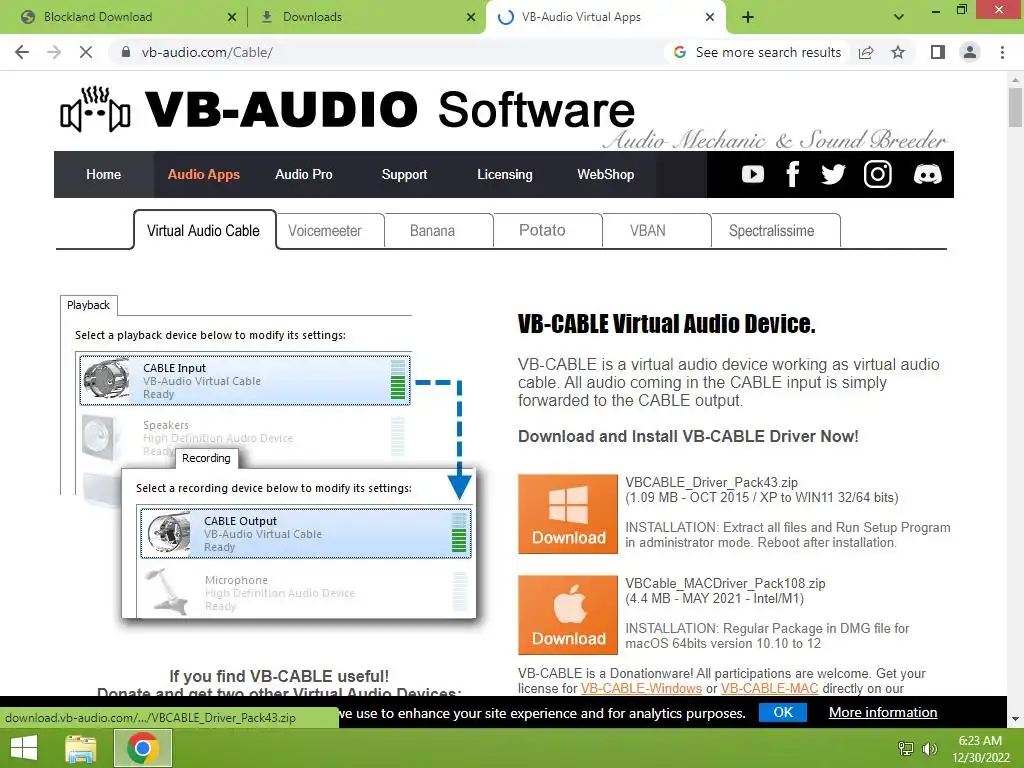Open the Licensing menu
The width and height of the screenshot is (1024, 768).
click(x=505, y=174)
